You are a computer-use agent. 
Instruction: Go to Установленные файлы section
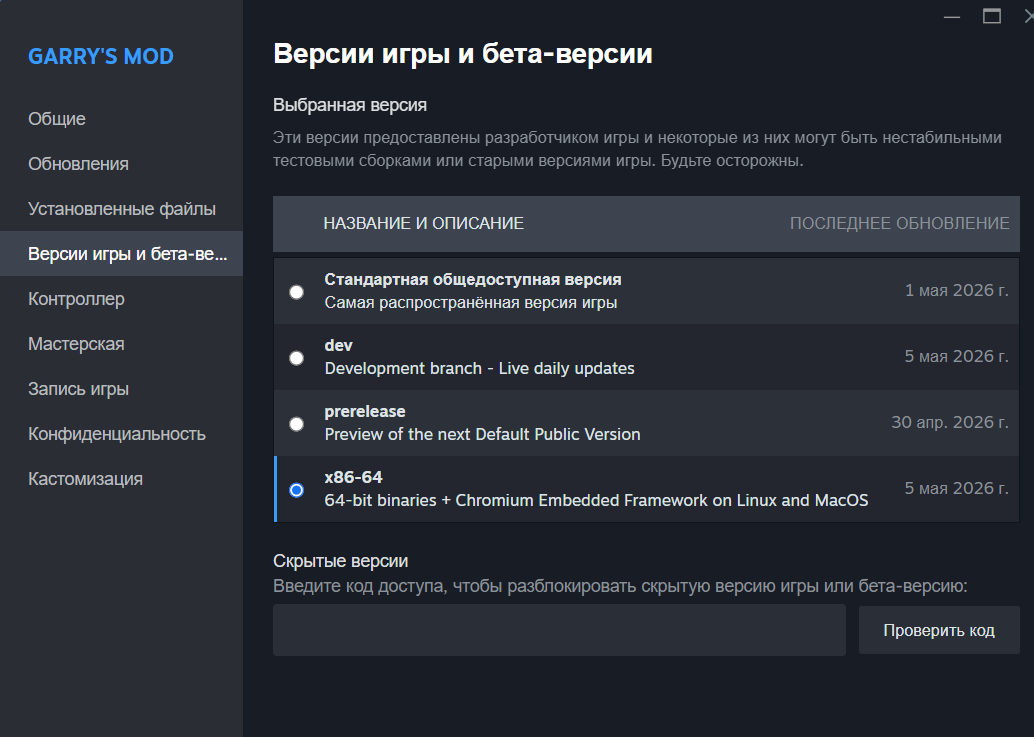122,208
